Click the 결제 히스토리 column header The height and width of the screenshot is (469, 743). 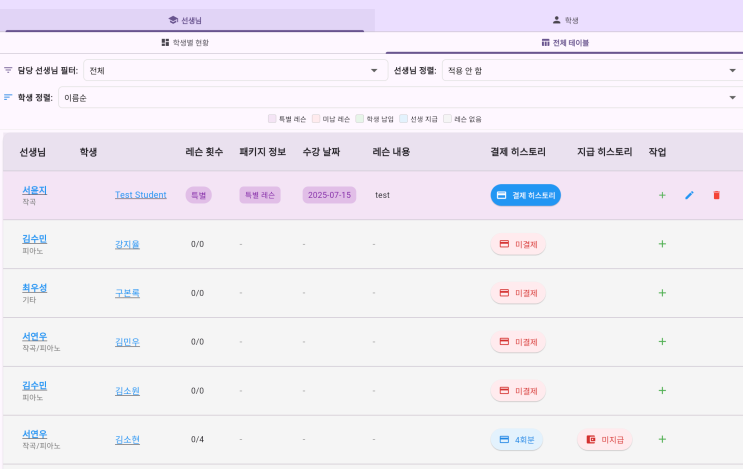pos(518,152)
